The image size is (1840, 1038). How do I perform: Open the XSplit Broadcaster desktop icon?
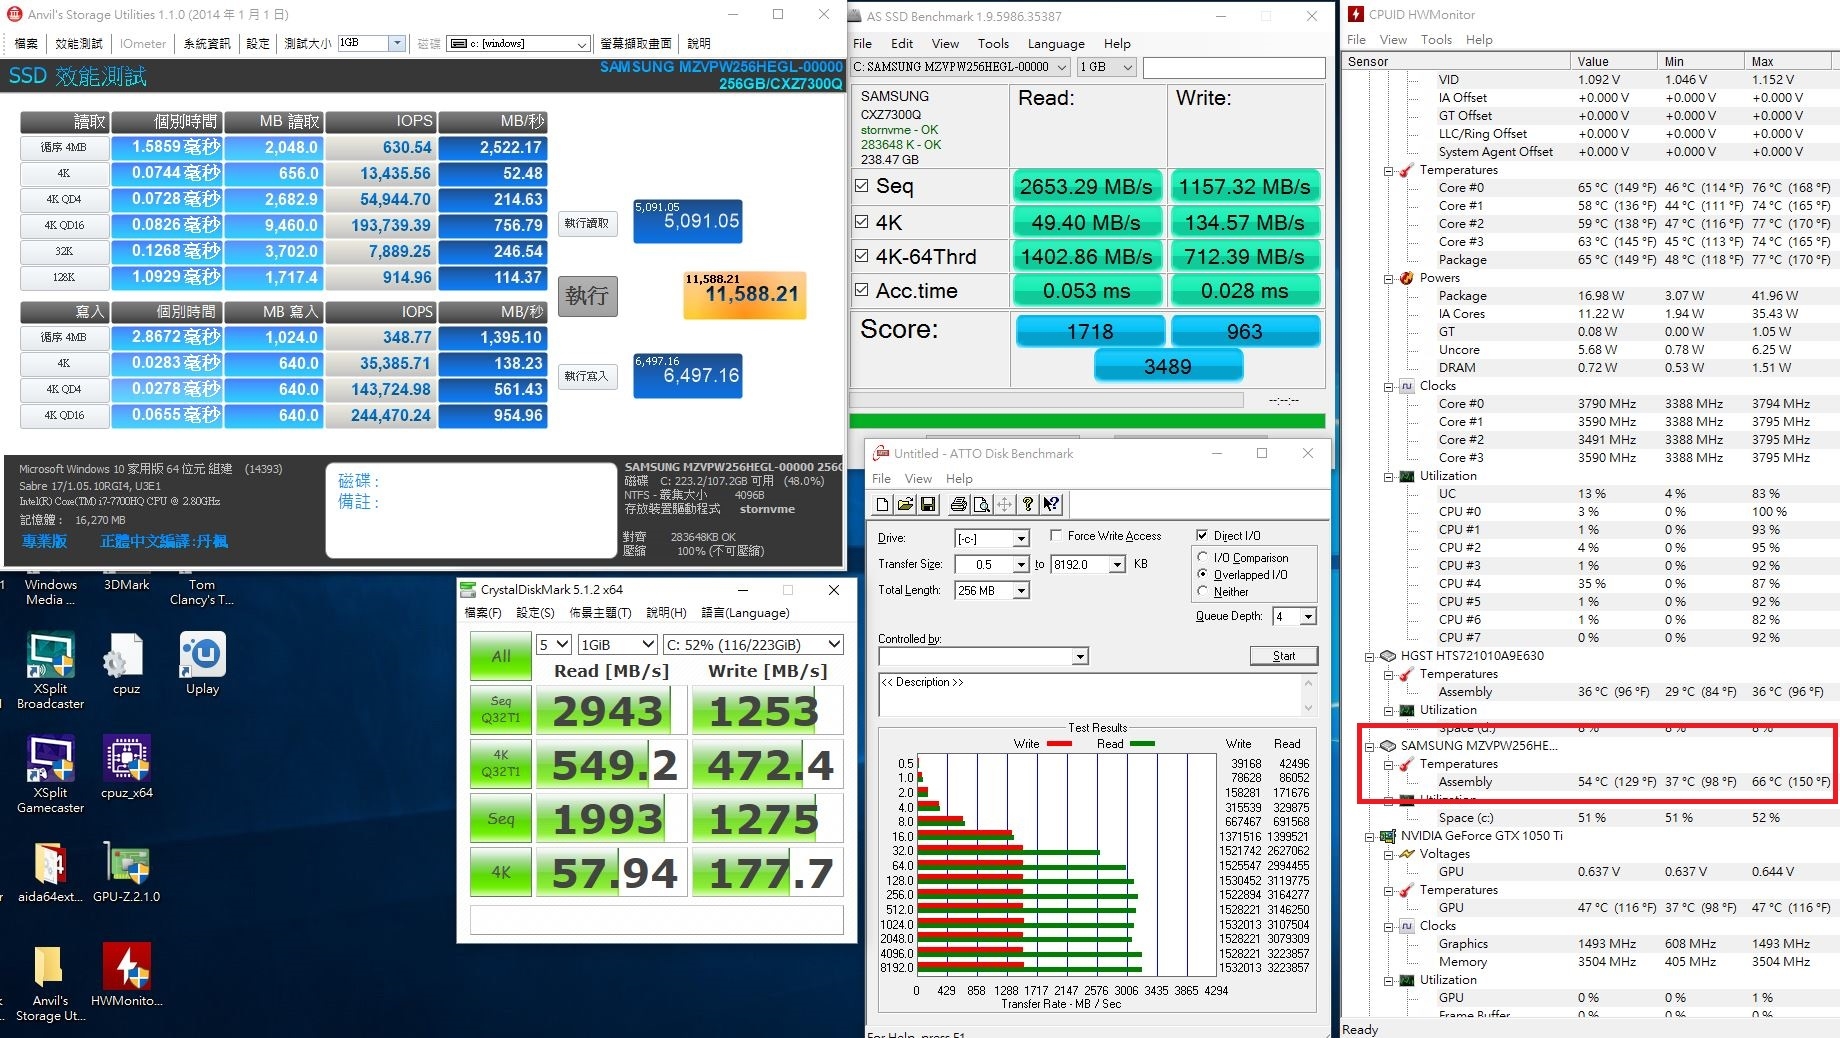click(50, 671)
